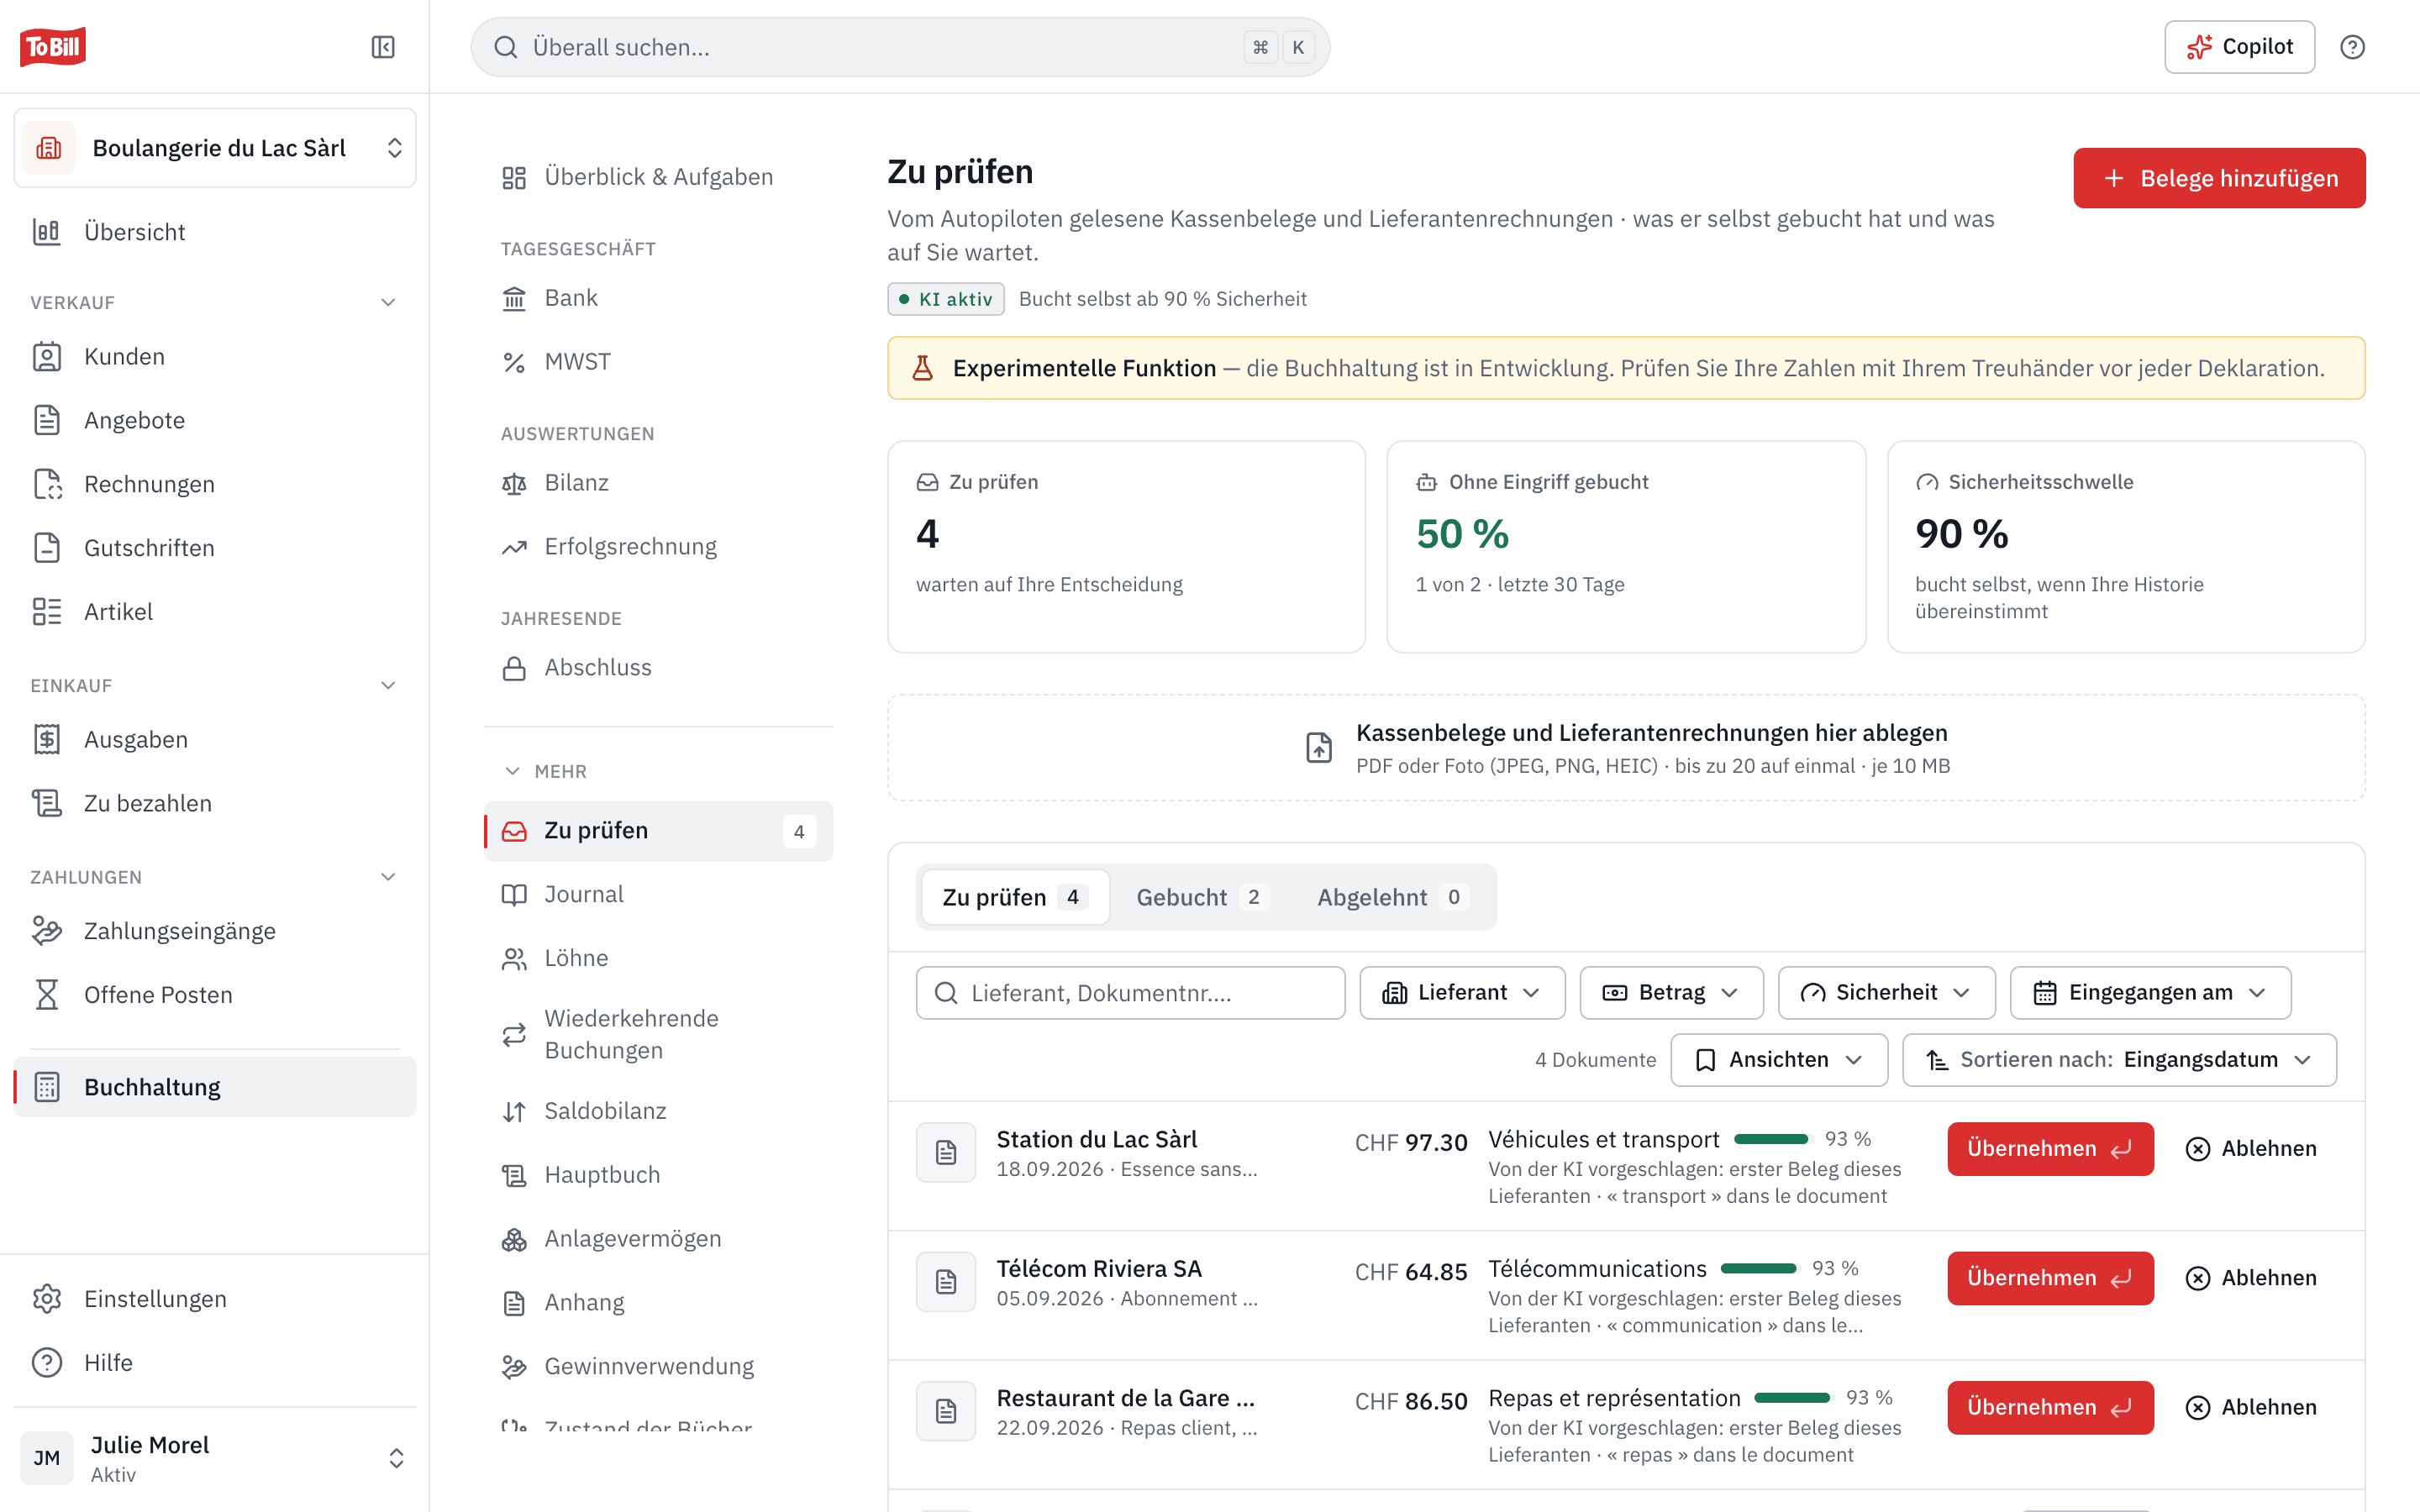Open the Journal page

click(x=658, y=895)
